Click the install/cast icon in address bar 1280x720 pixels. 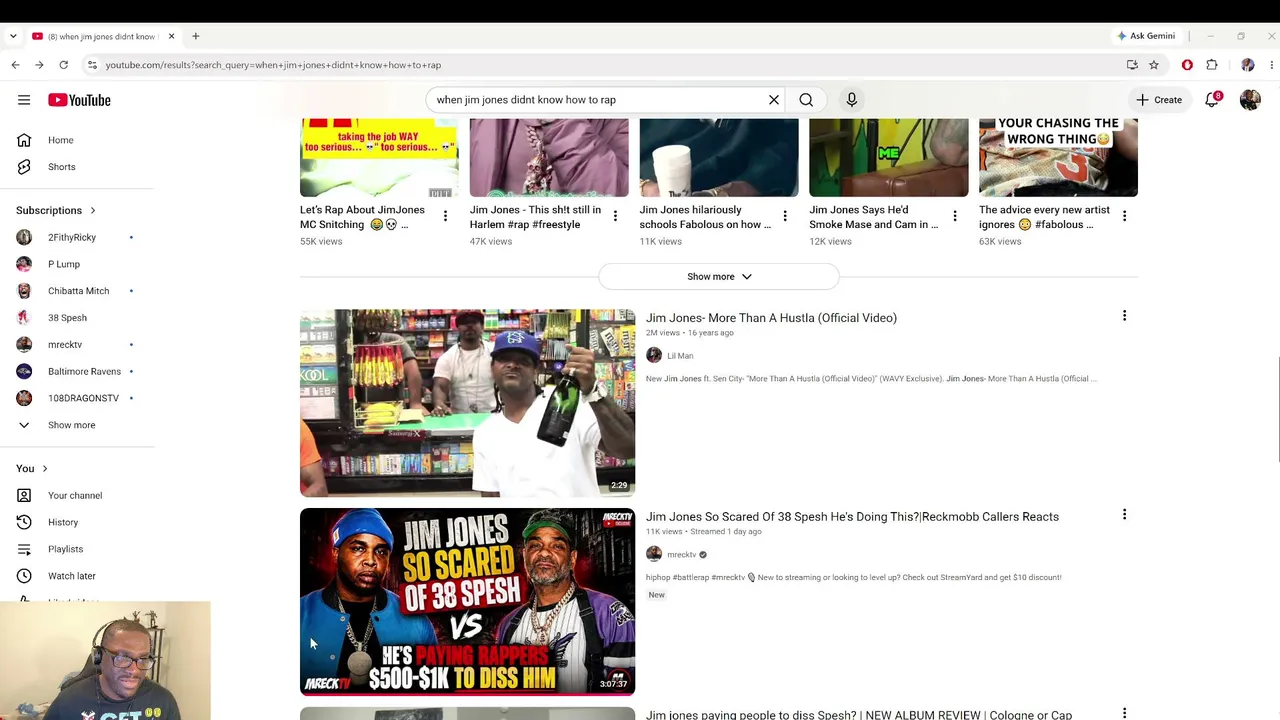[x=1132, y=65]
